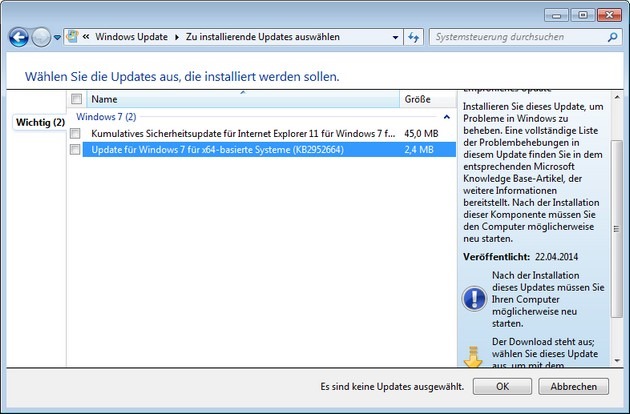Click the blue restart warning icon

(474, 298)
